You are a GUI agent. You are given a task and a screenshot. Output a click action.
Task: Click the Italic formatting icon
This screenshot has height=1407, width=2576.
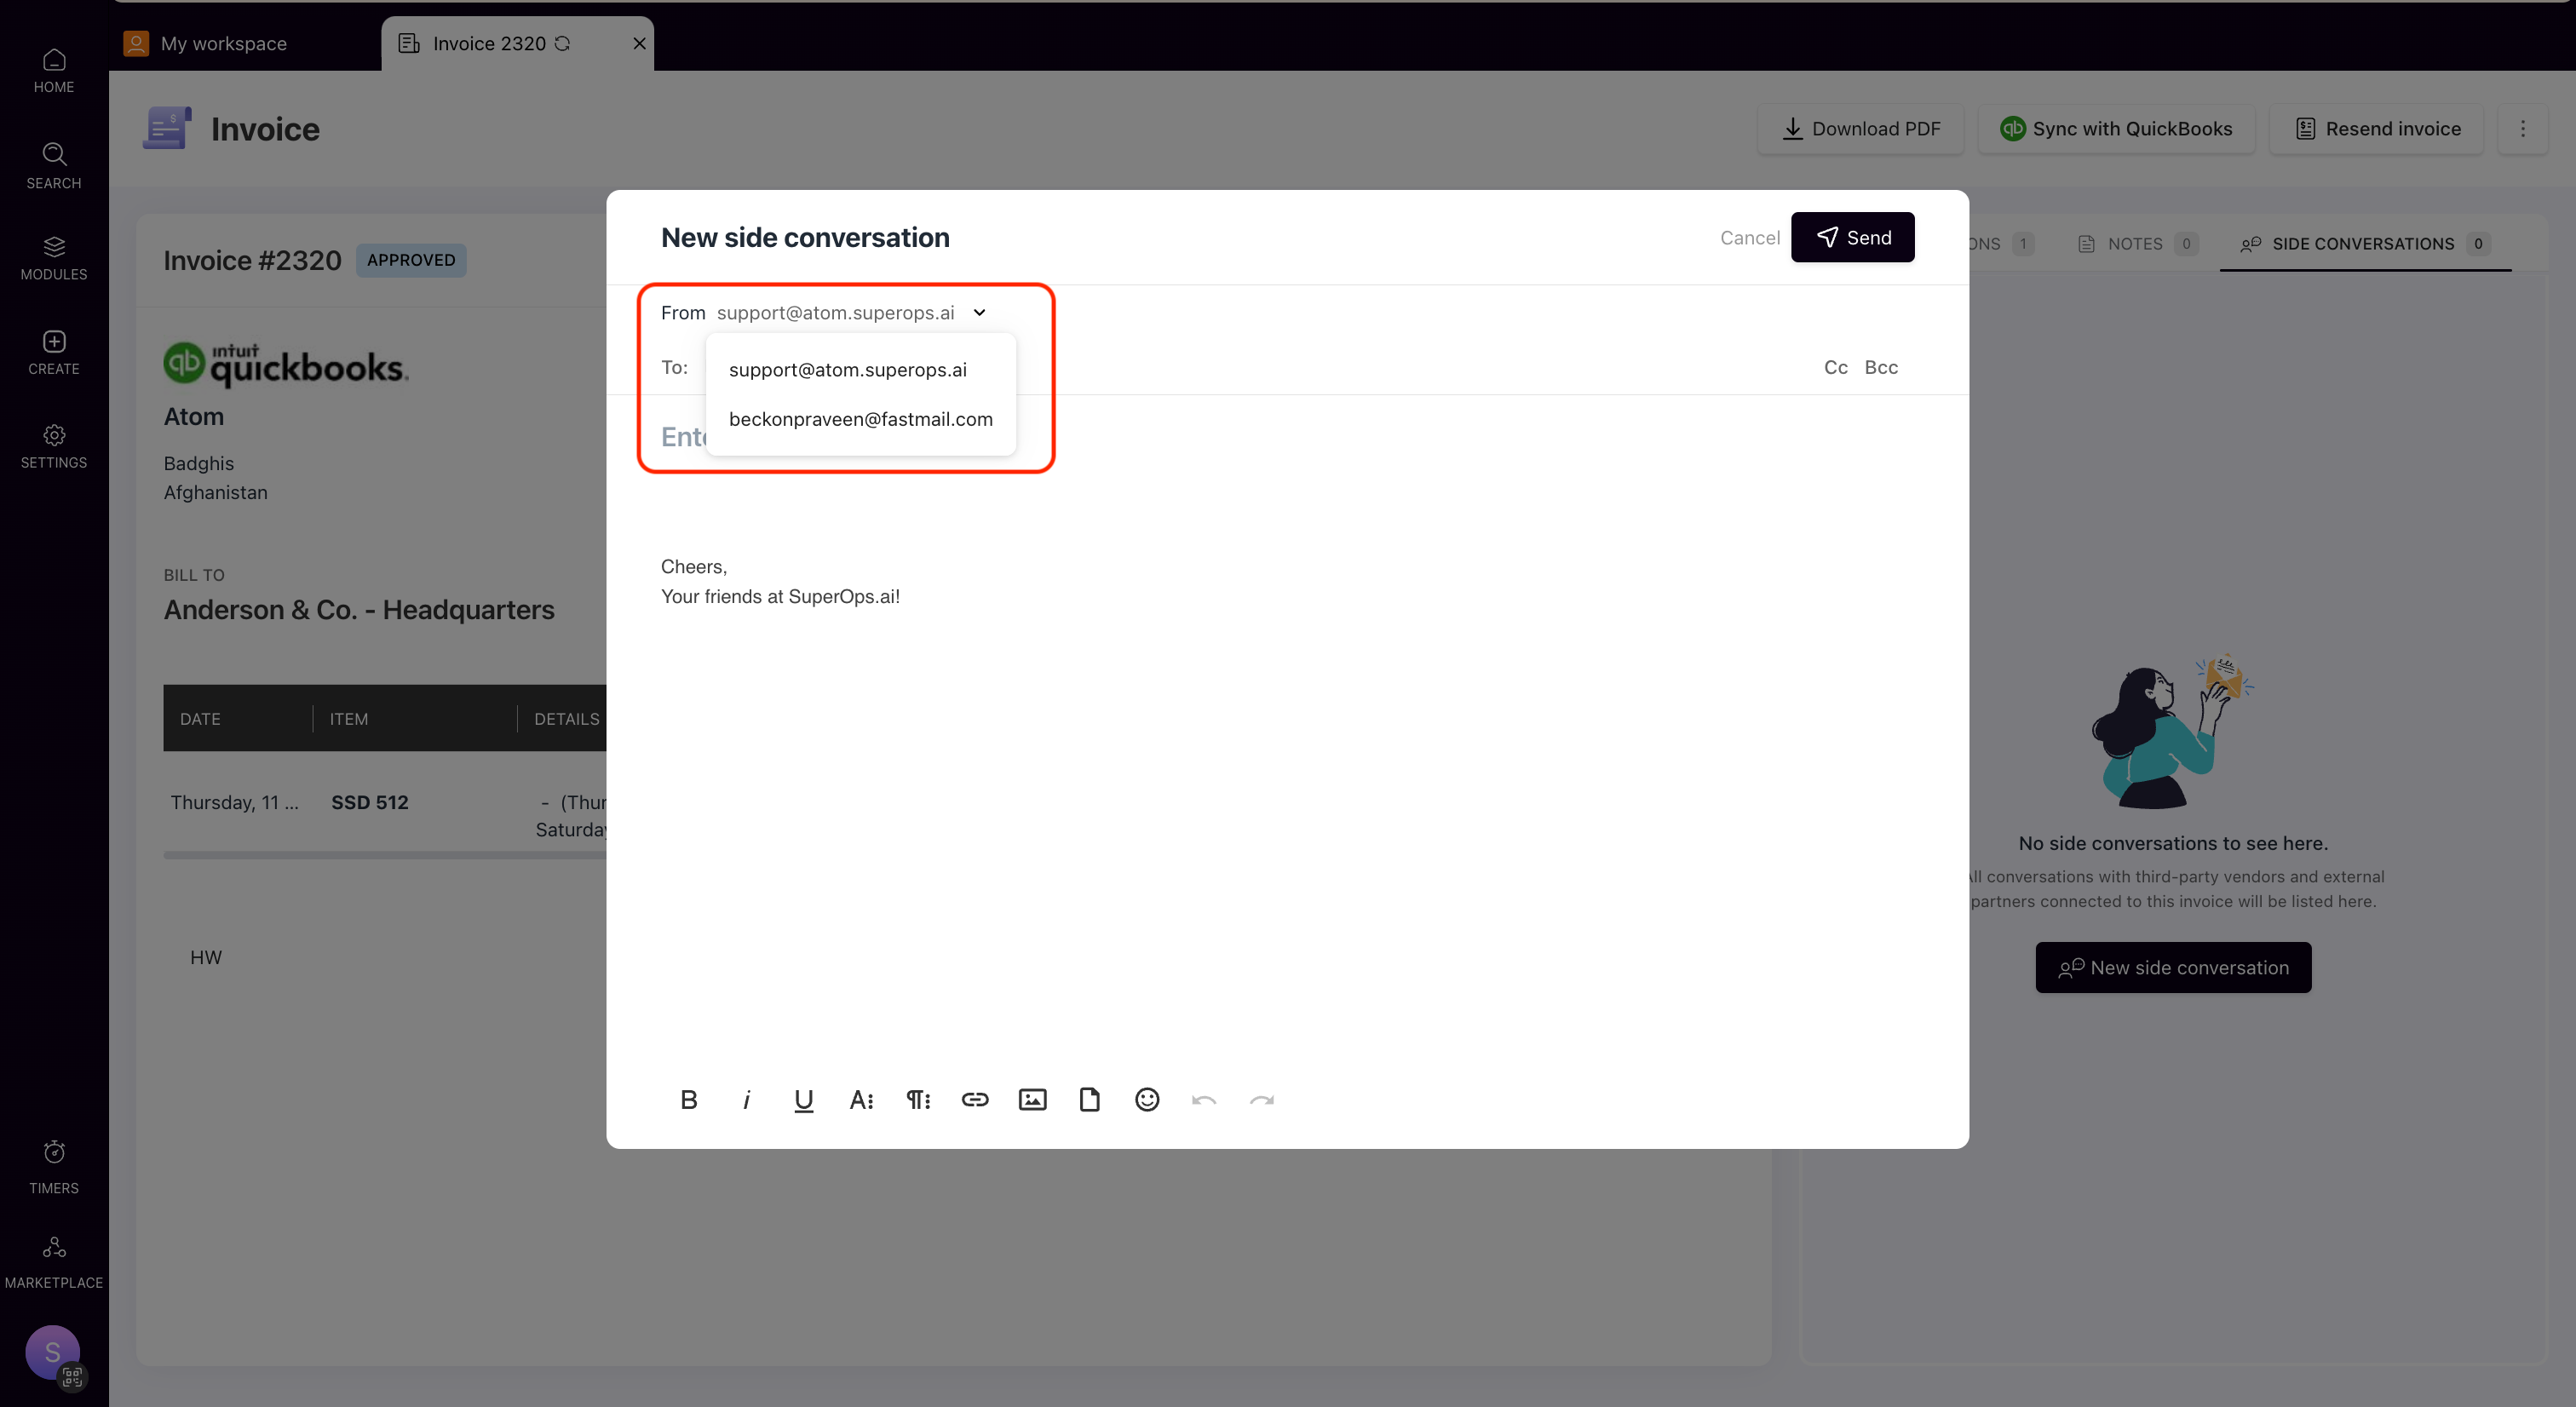[x=745, y=1099]
